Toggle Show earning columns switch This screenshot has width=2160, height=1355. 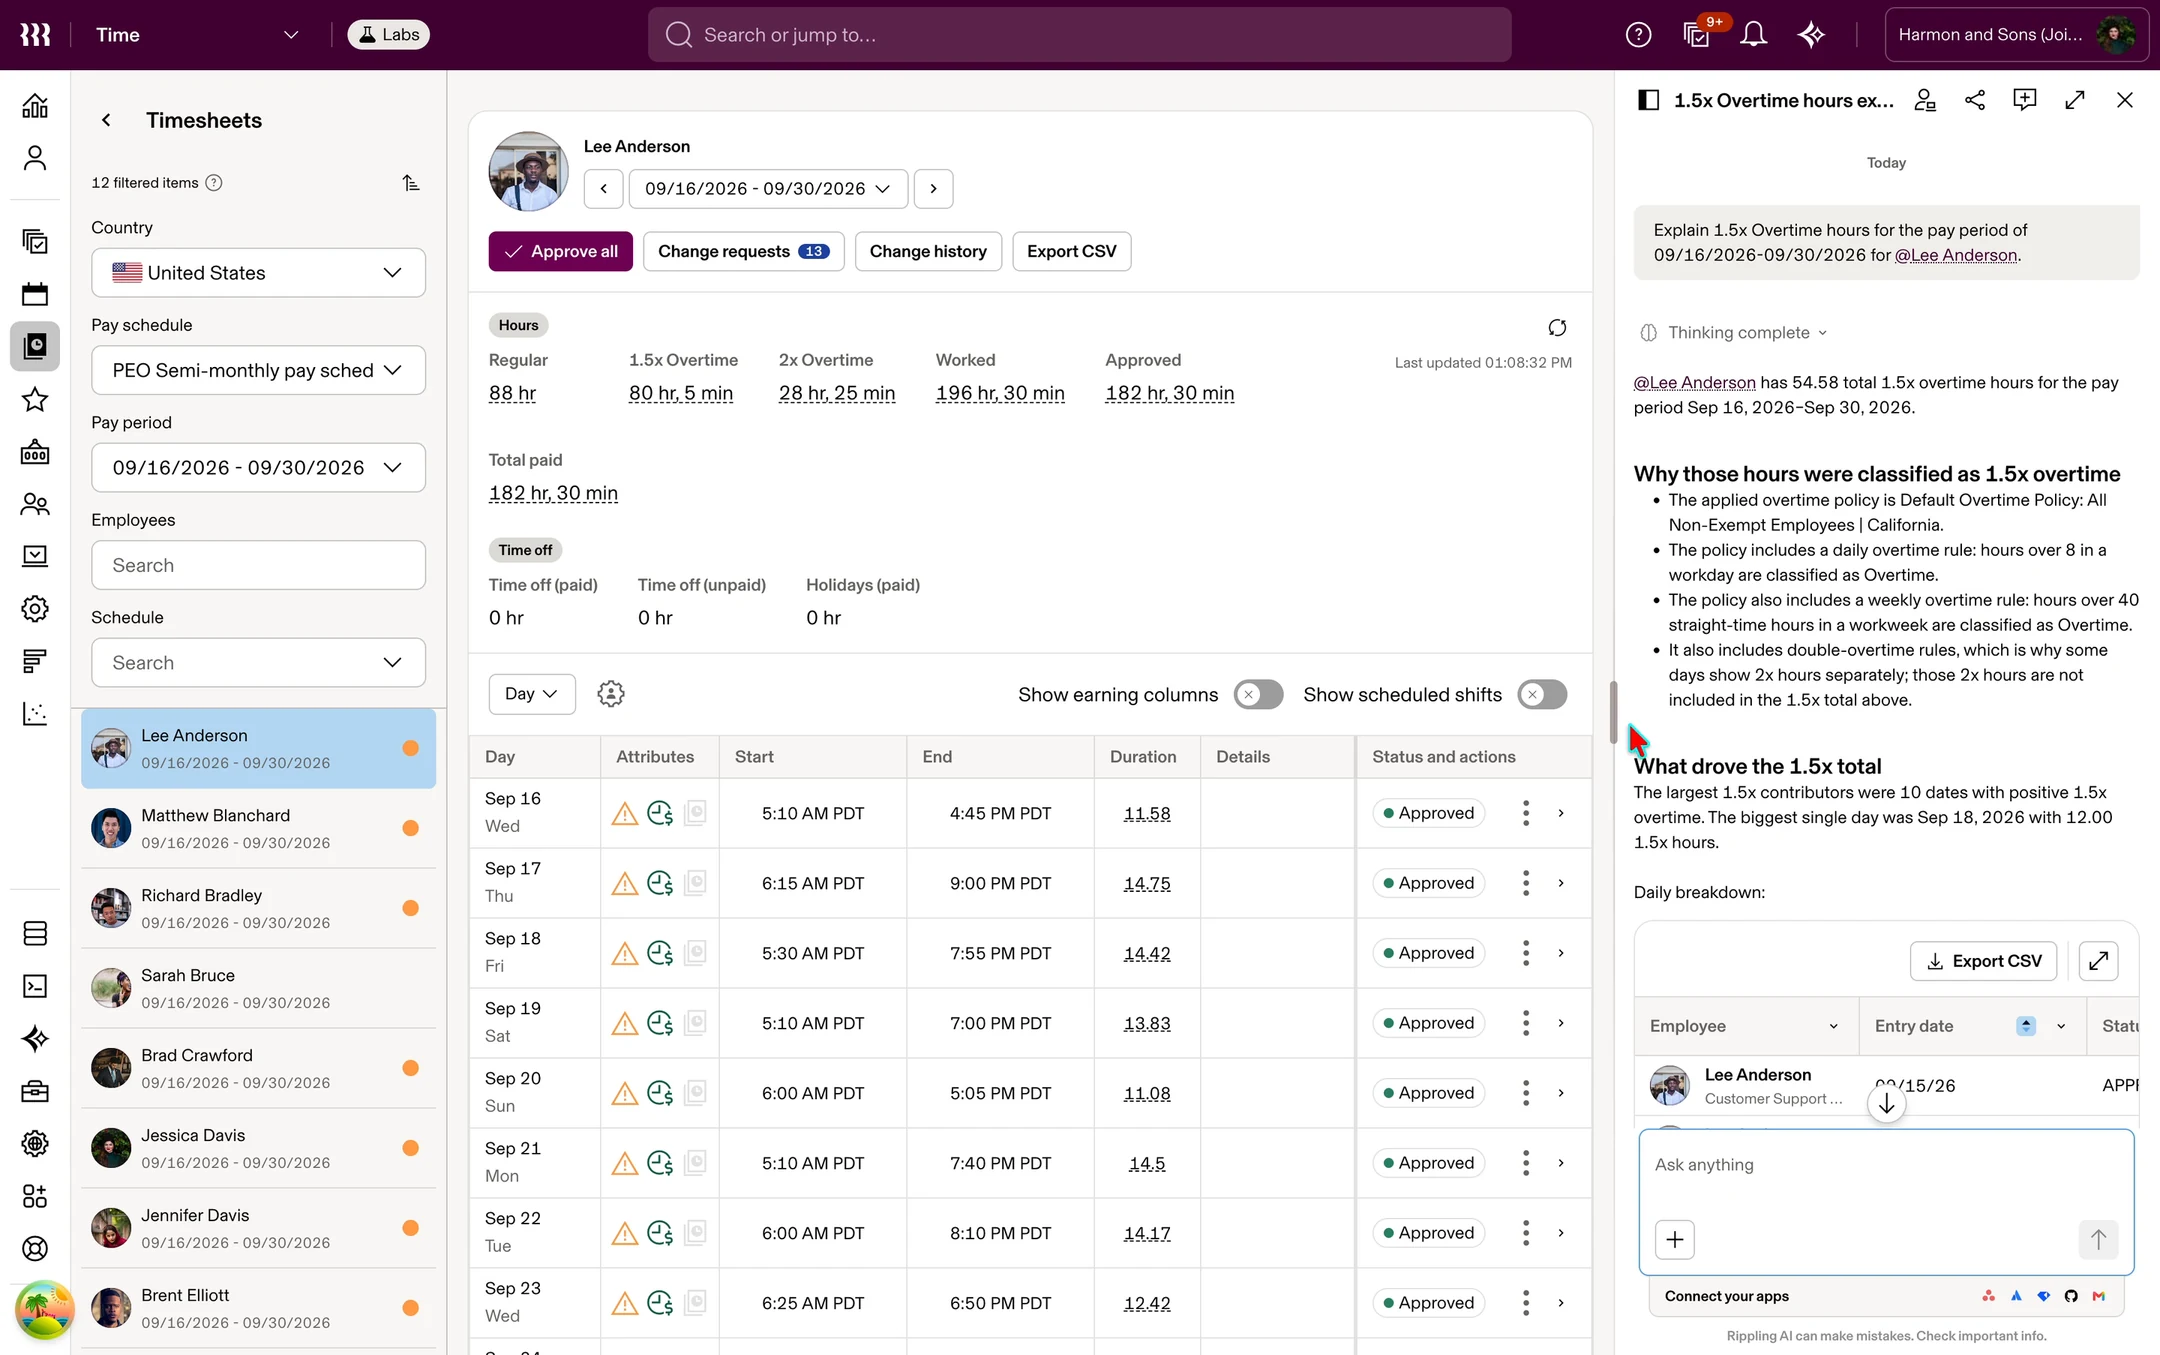coord(1258,695)
